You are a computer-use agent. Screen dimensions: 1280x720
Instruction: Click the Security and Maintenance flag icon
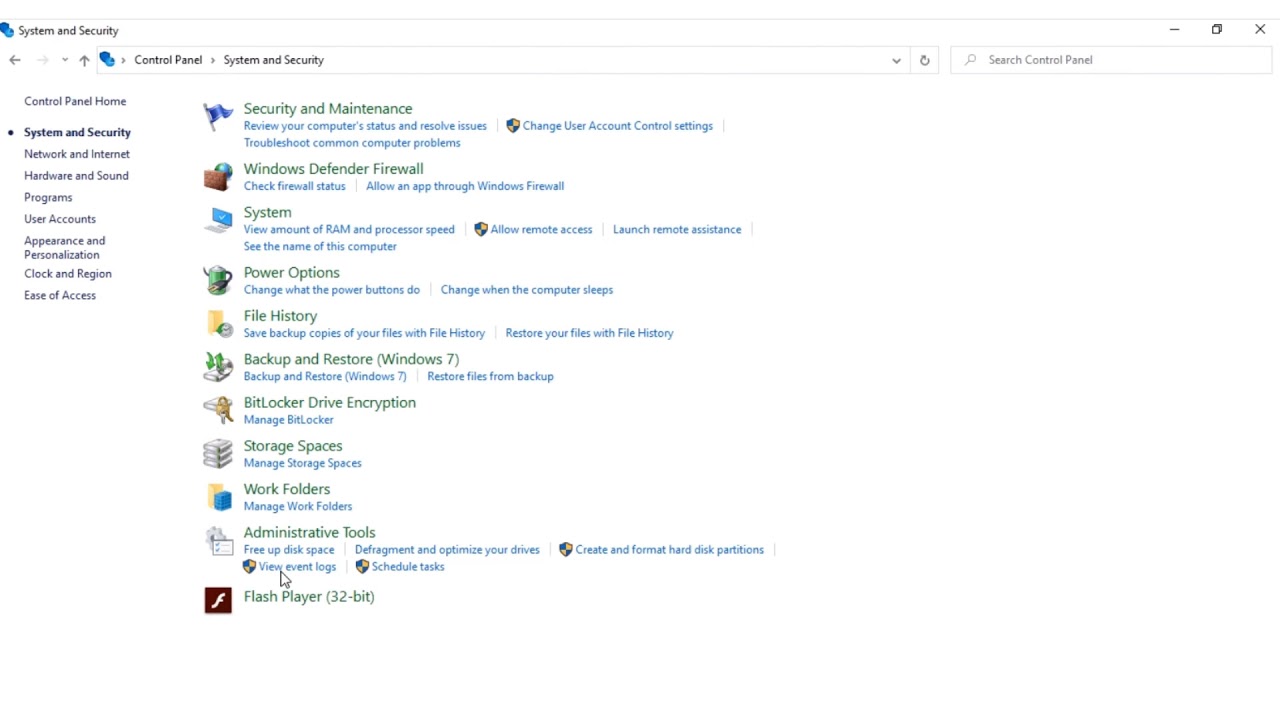[x=218, y=117]
